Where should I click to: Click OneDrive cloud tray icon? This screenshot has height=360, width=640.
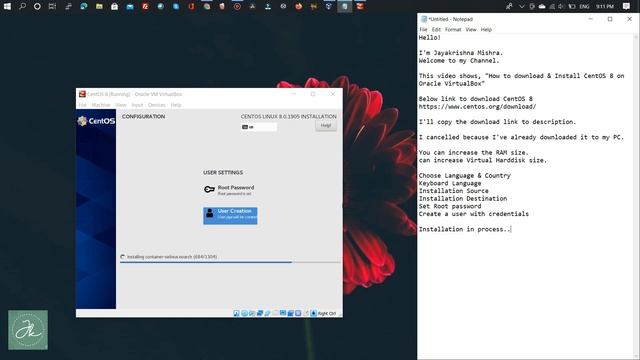click(x=542, y=6)
